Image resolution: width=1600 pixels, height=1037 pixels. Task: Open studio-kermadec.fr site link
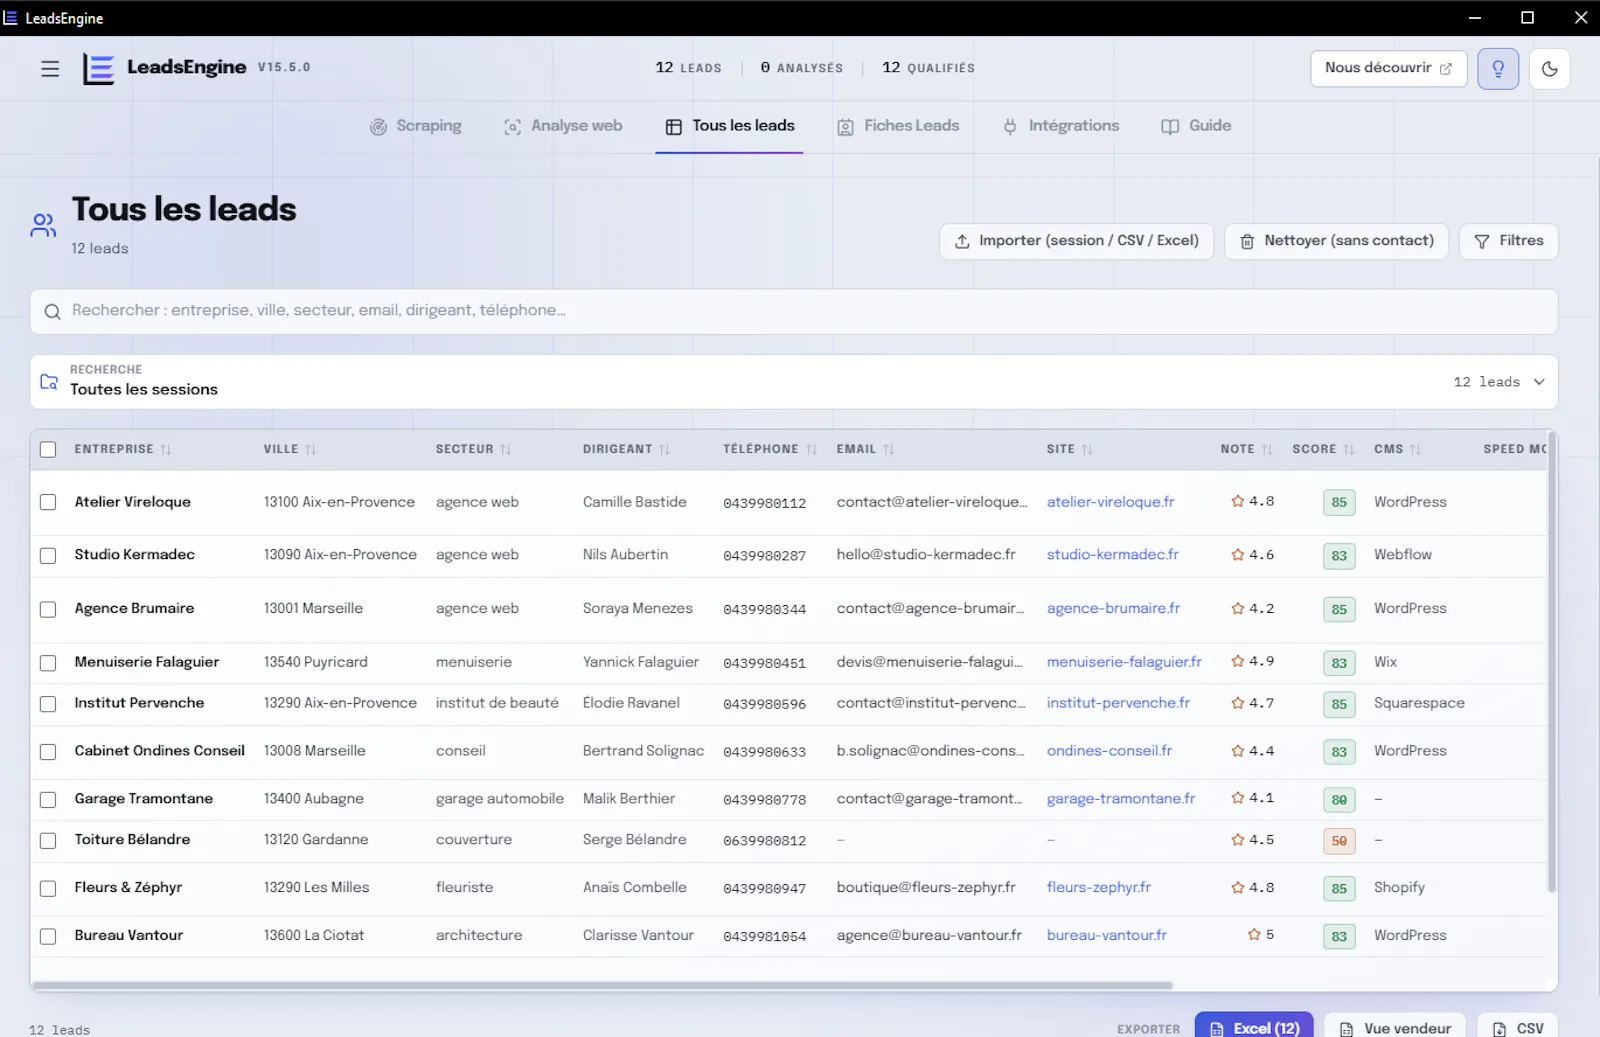[x=1113, y=554]
